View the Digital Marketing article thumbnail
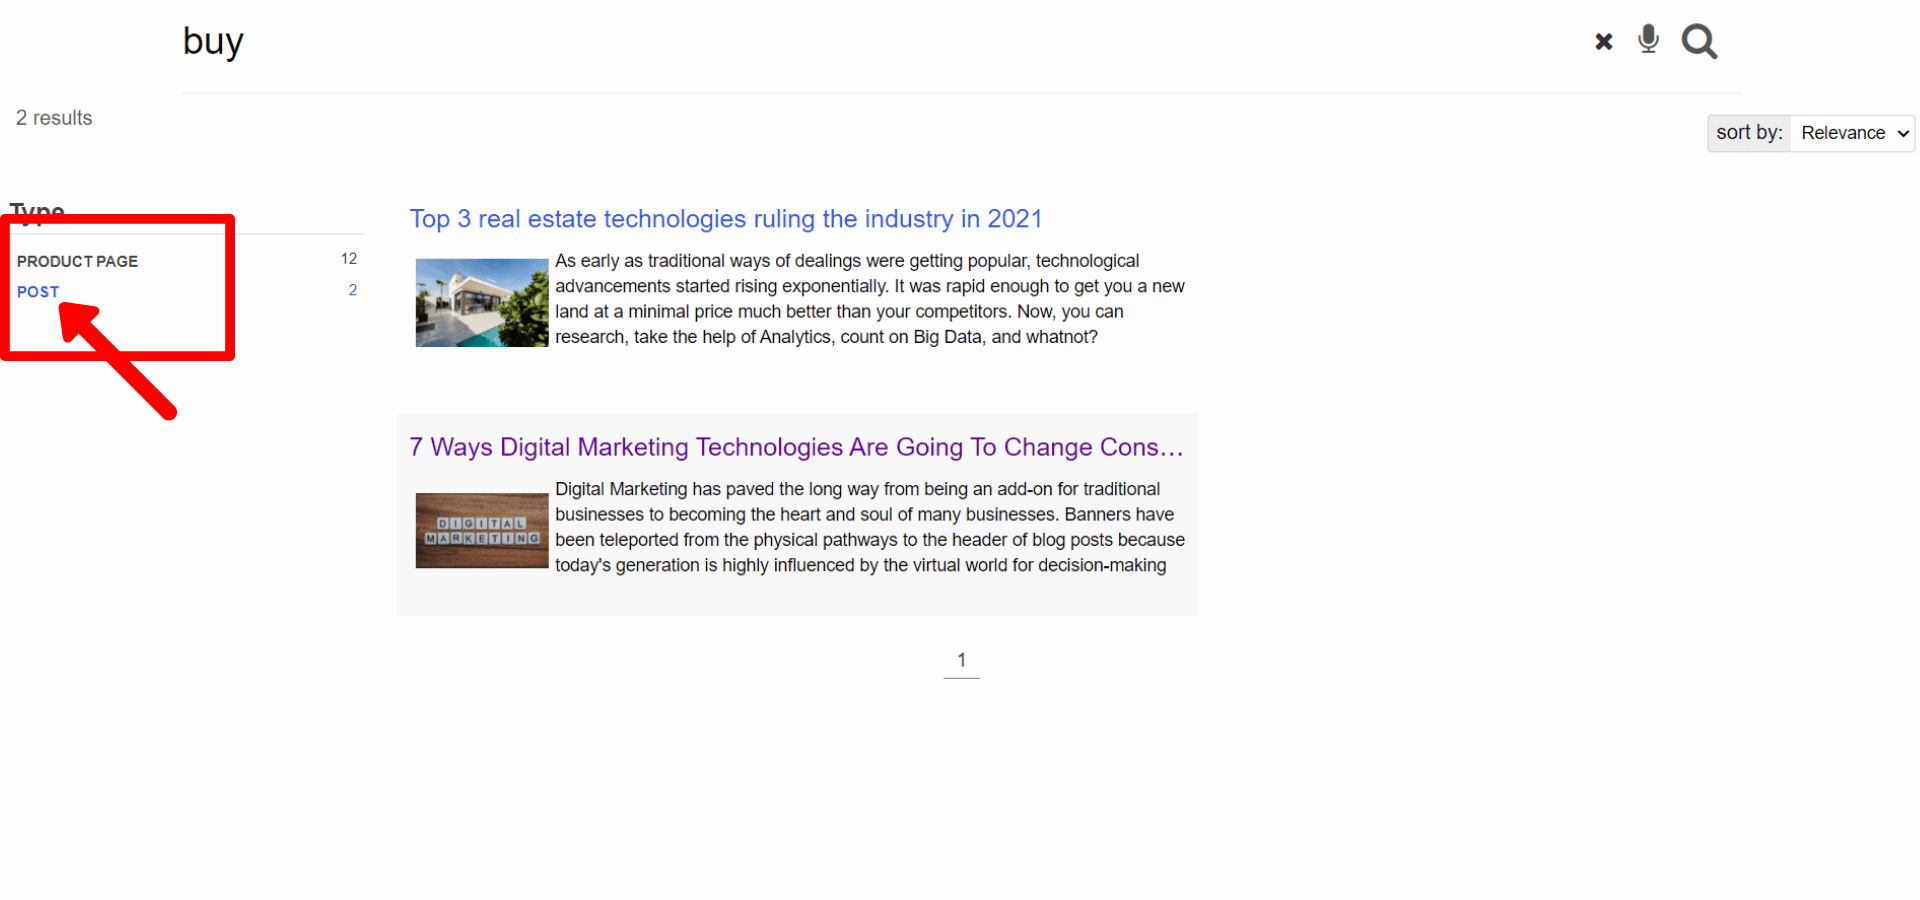The width and height of the screenshot is (1920, 900). pyautogui.click(x=481, y=530)
